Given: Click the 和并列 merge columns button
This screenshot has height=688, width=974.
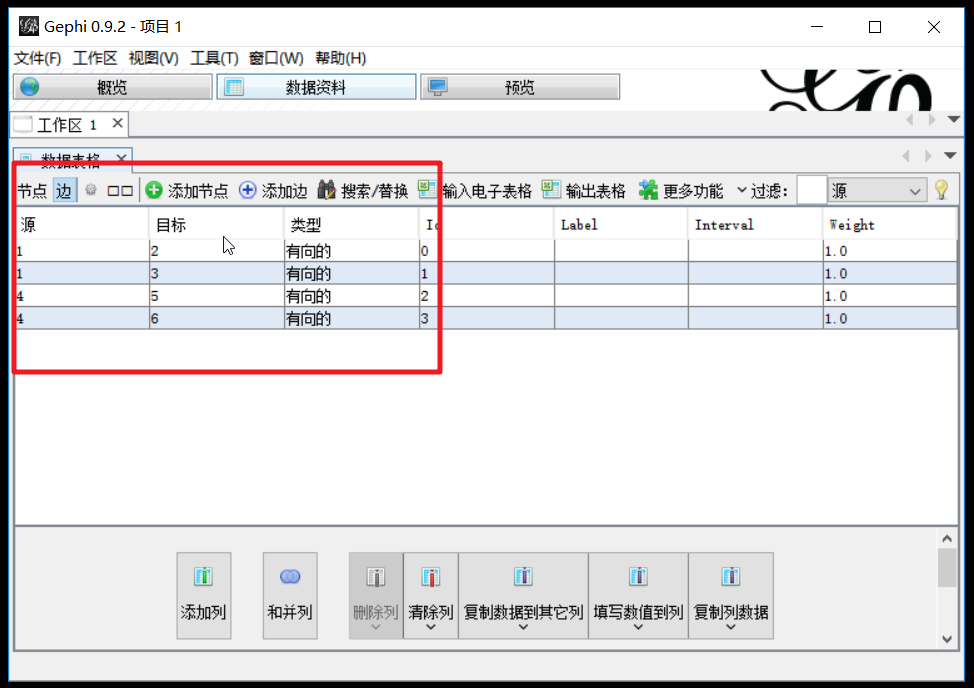Looking at the screenshot, I should [x=290, y=595].
